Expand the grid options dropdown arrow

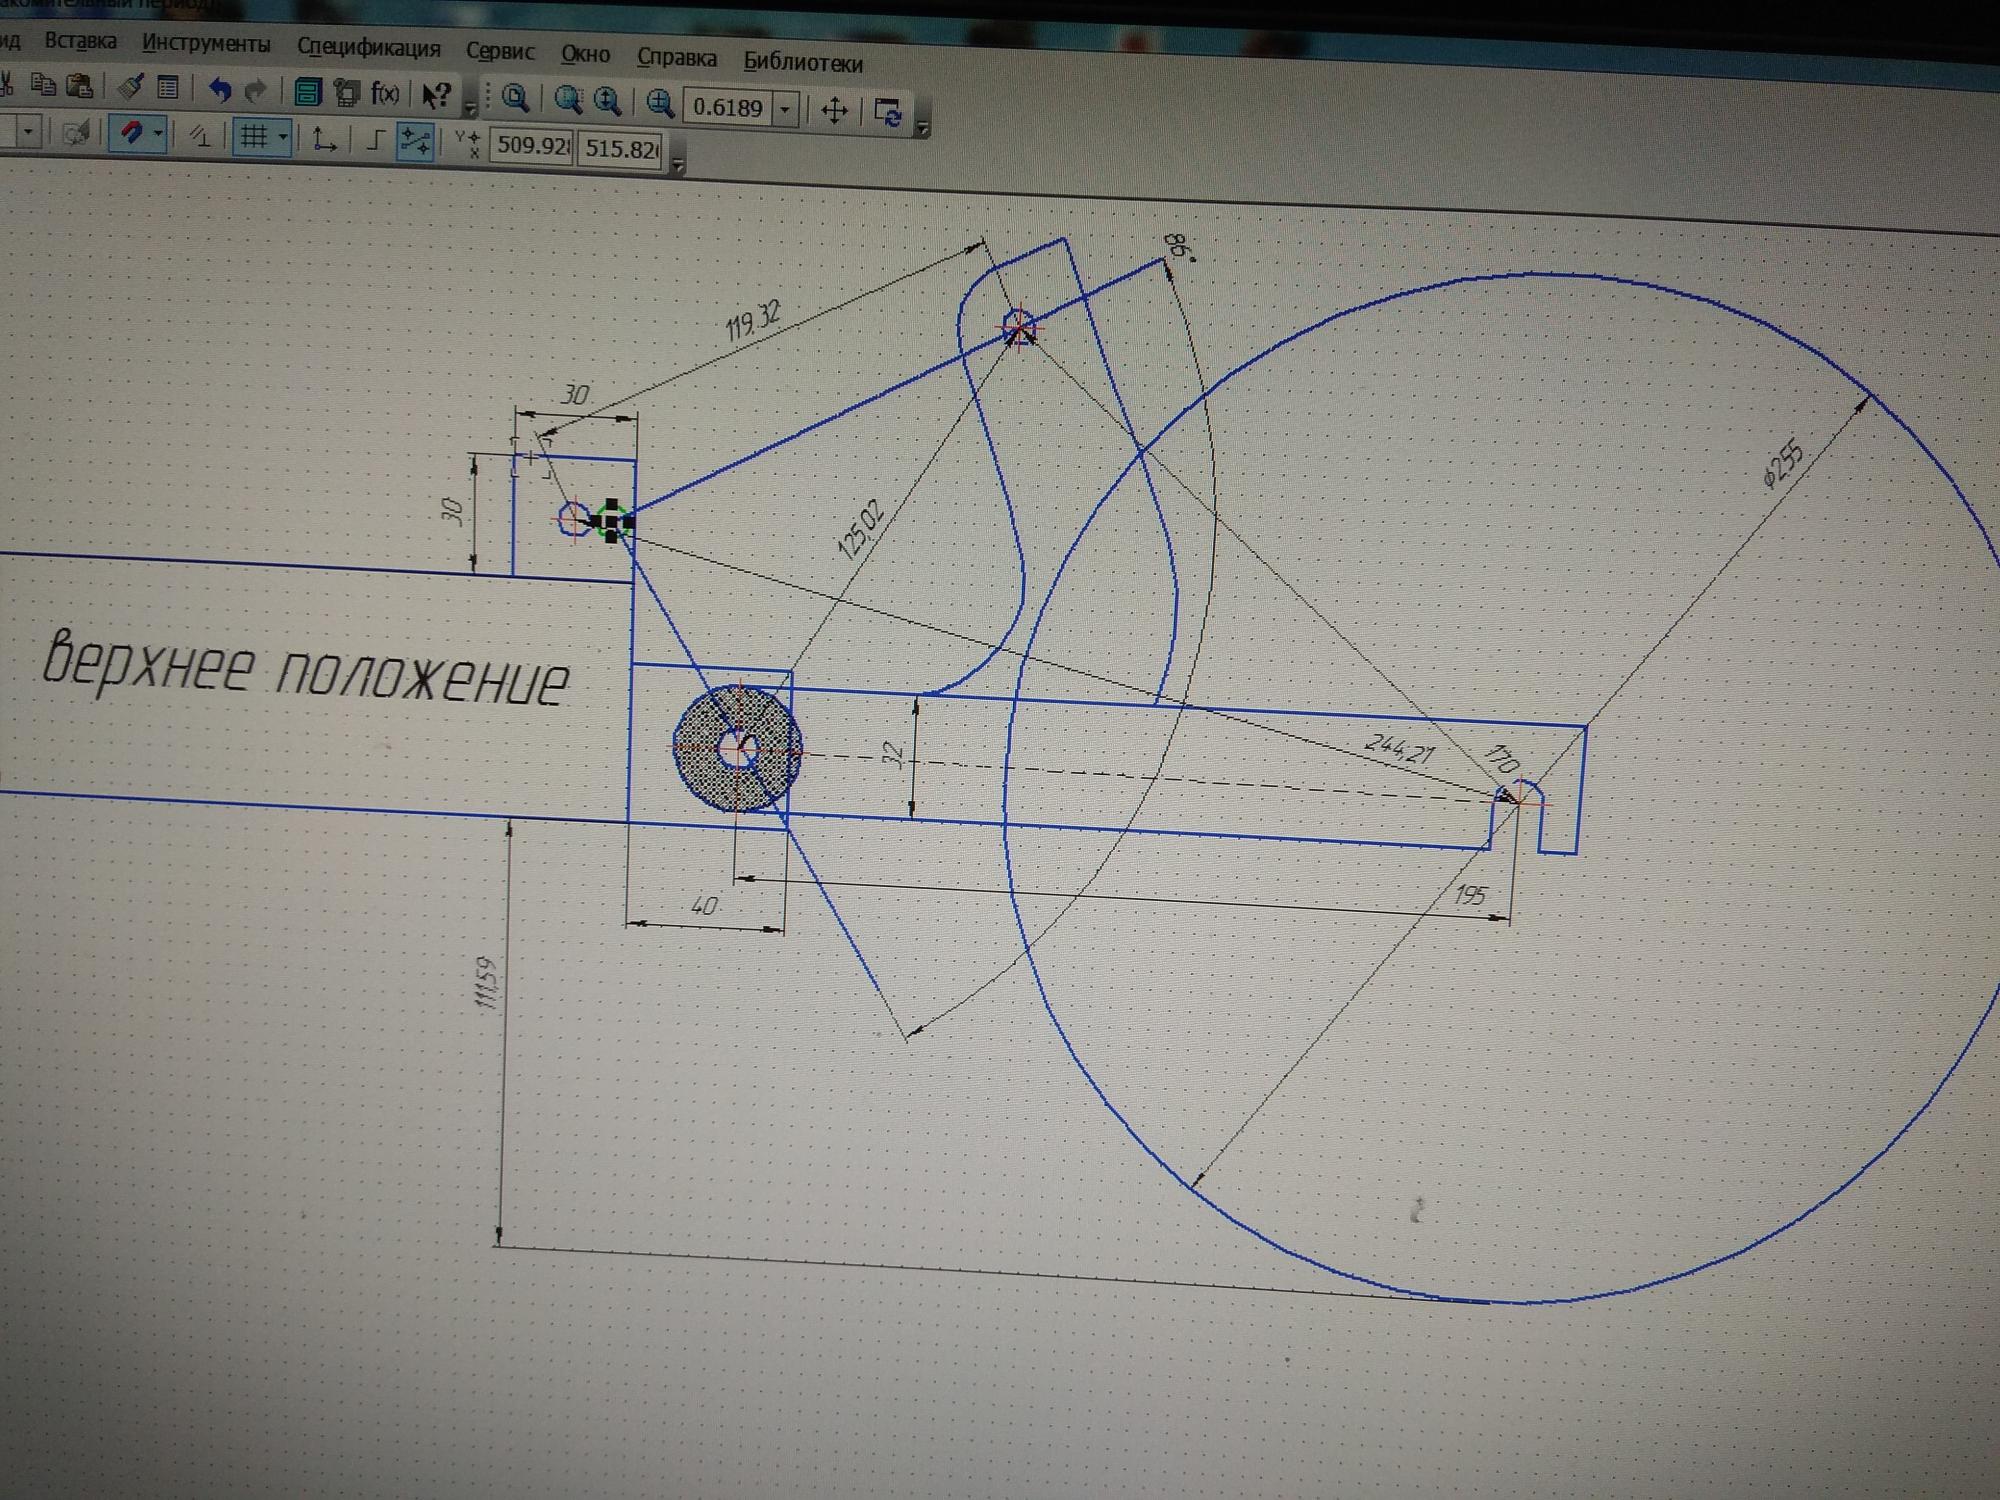(x=283, y=137)
